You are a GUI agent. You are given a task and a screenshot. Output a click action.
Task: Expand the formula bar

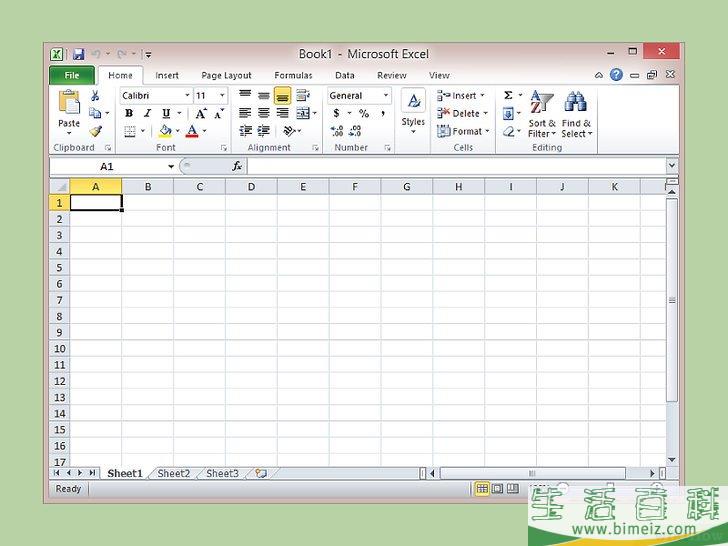(671, 166)
